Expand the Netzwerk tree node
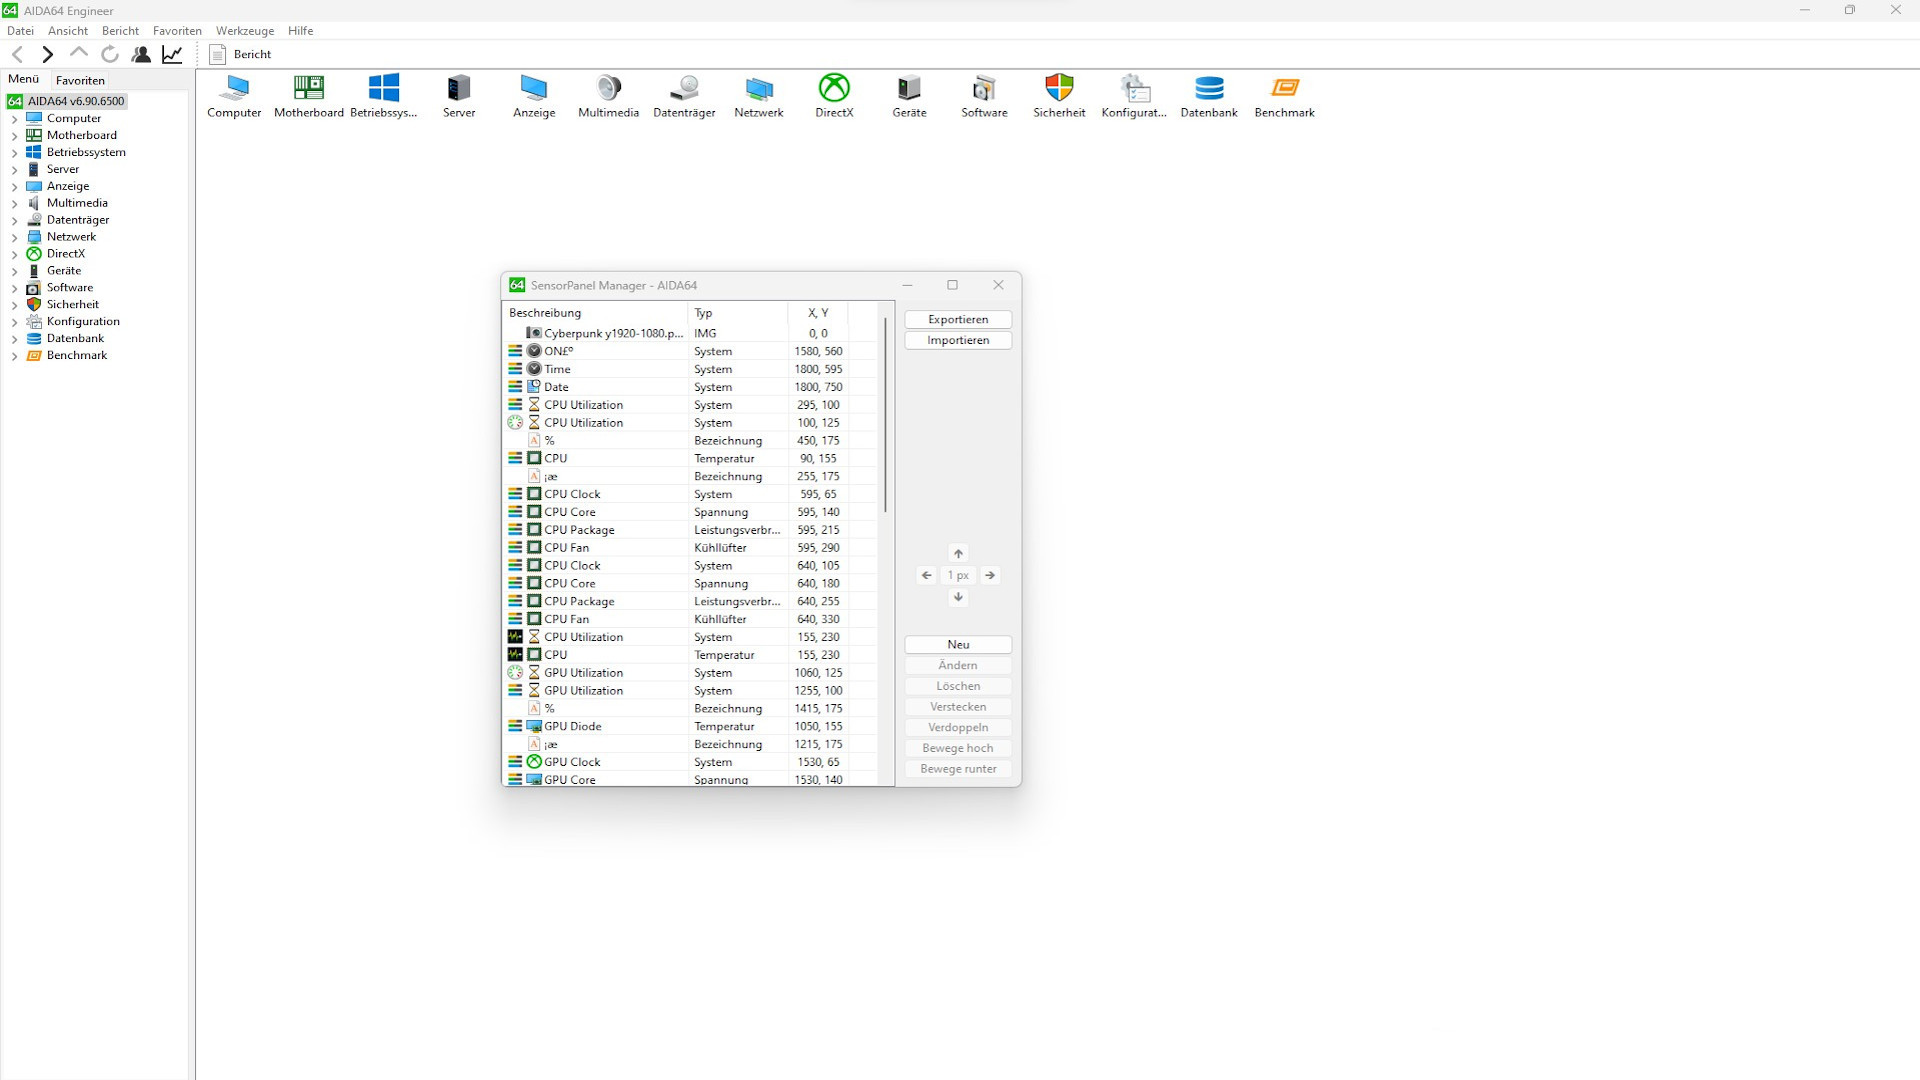The image size is (1920, 1080). pos(15,238)
